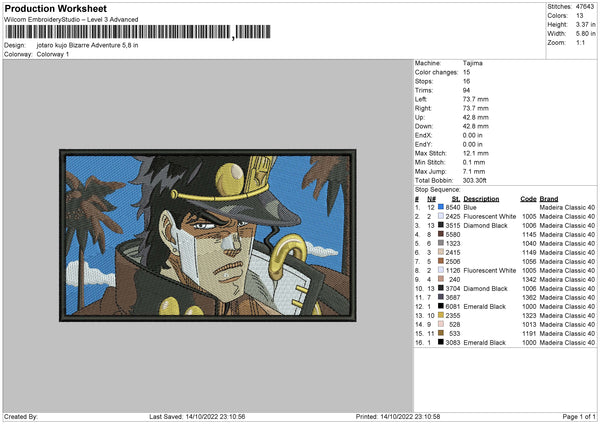Click the 'Production Worksheet' title
This screenshot has height=424, width=600.
[x=56, y=8]
